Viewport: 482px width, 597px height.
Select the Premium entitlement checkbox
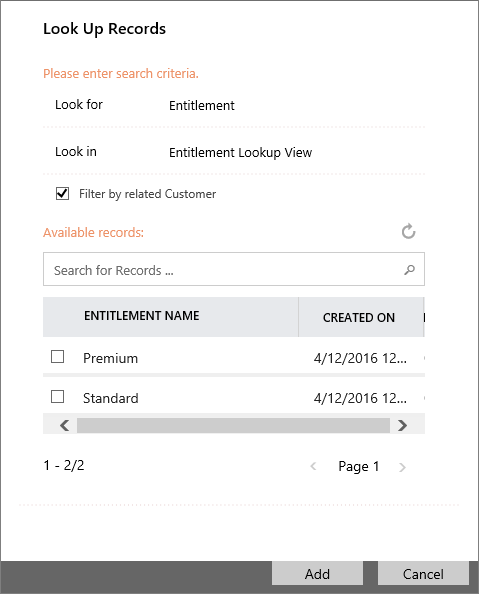(x=57, y=357)
